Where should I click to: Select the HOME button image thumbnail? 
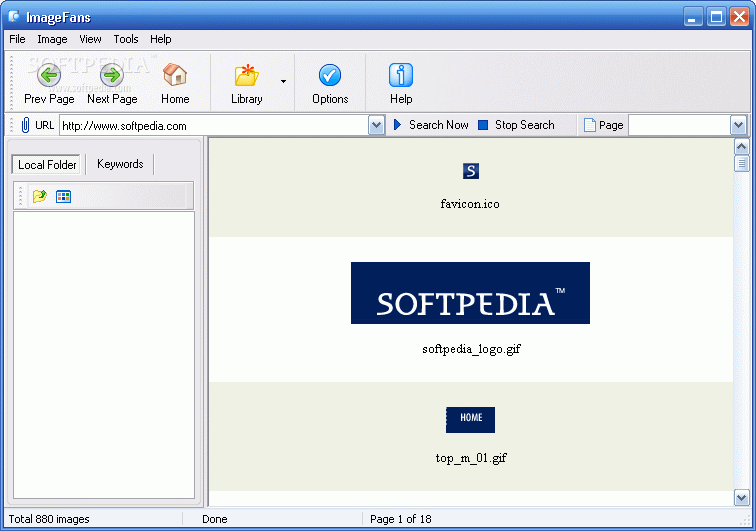[470, 420]
